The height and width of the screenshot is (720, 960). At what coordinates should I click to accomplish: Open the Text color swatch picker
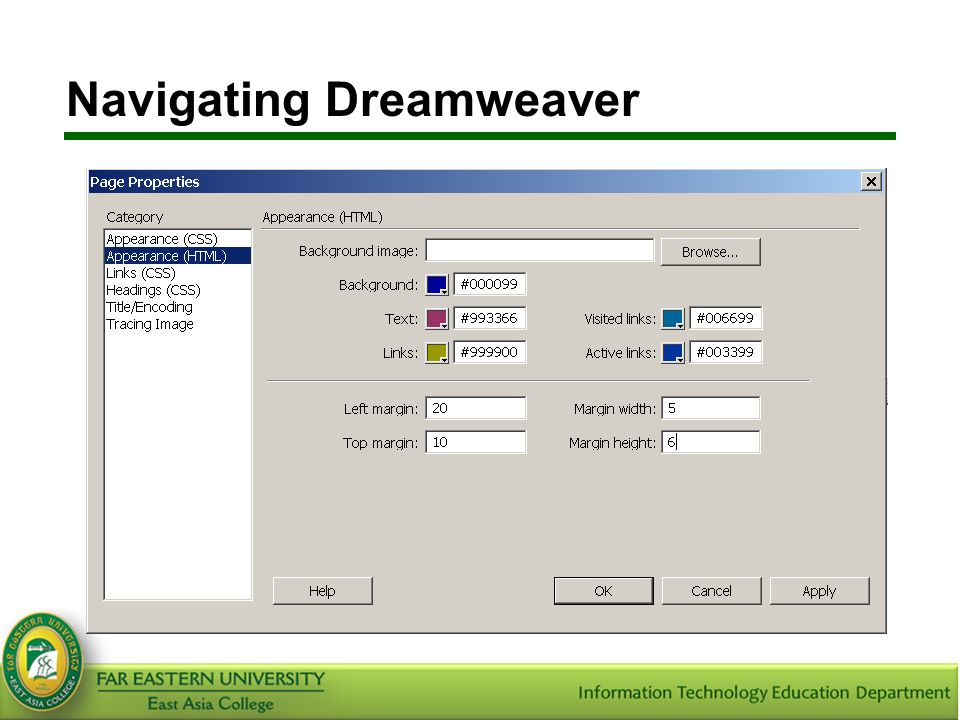437,318
